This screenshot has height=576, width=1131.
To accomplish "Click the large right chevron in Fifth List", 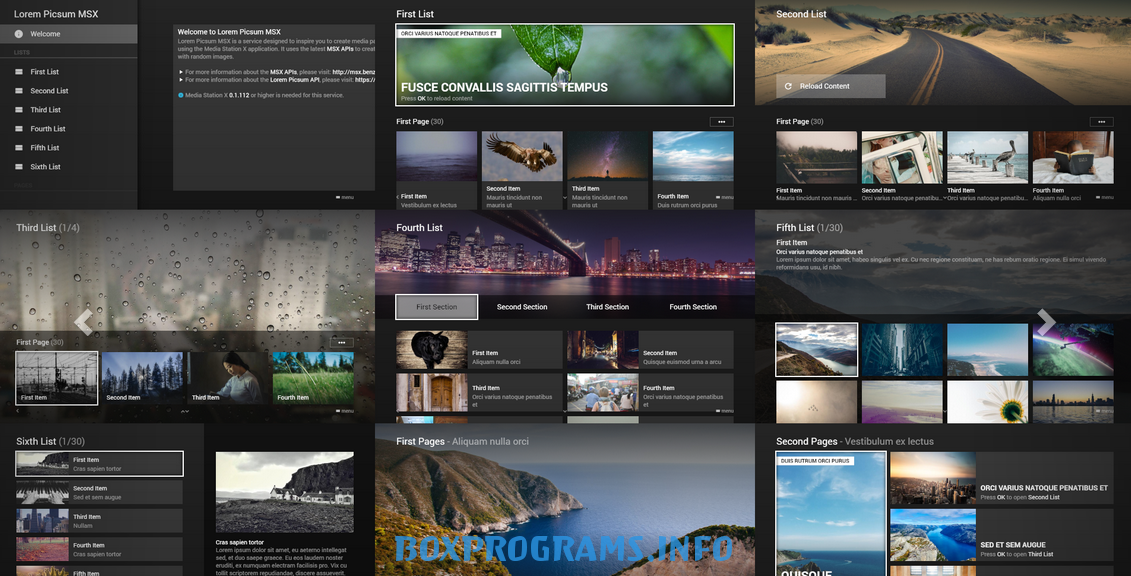I will (1046, 322).
